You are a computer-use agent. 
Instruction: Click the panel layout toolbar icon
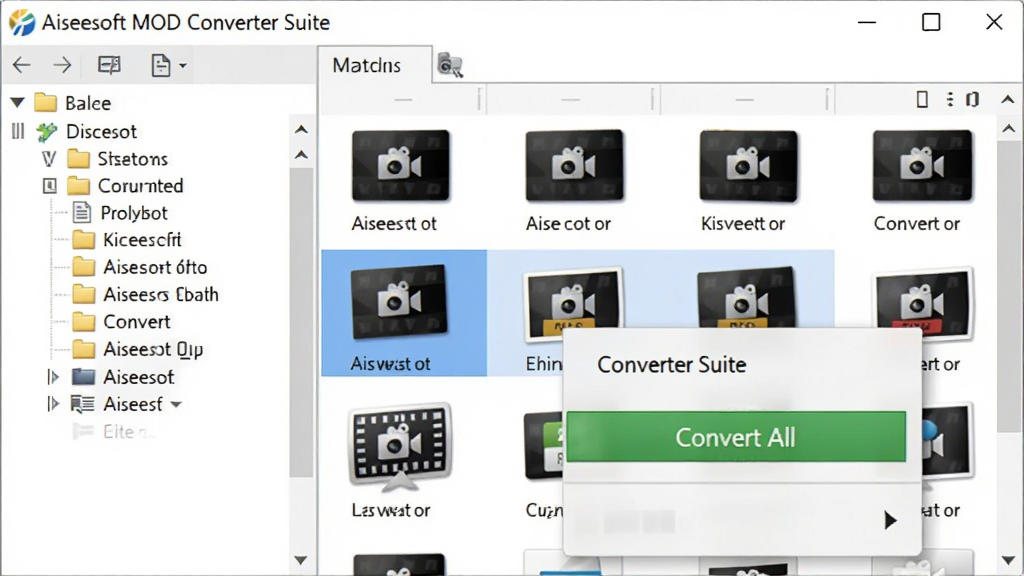(109, 65)
